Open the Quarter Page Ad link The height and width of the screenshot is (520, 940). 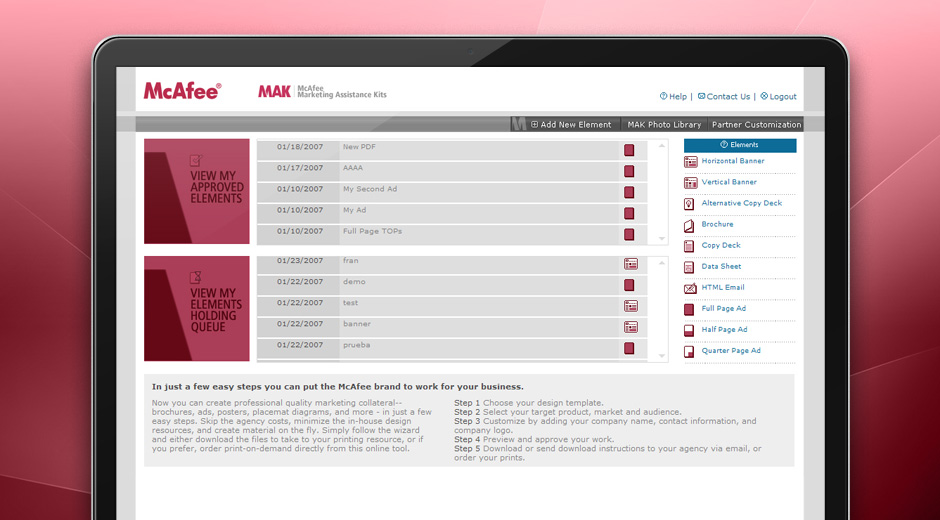pos(731,350)
